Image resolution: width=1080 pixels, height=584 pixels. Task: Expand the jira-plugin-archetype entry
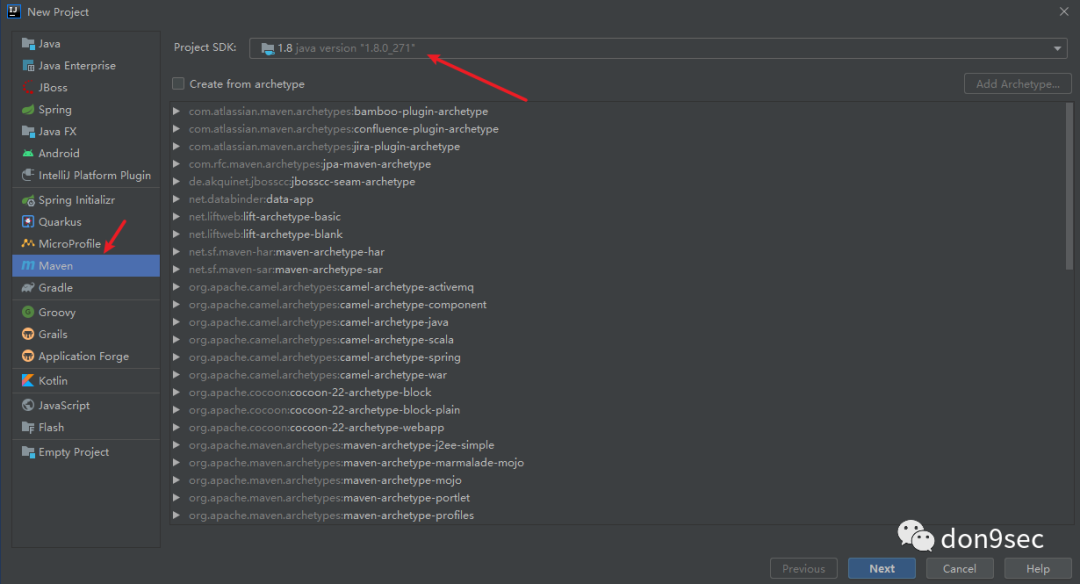tap(176, 146)
